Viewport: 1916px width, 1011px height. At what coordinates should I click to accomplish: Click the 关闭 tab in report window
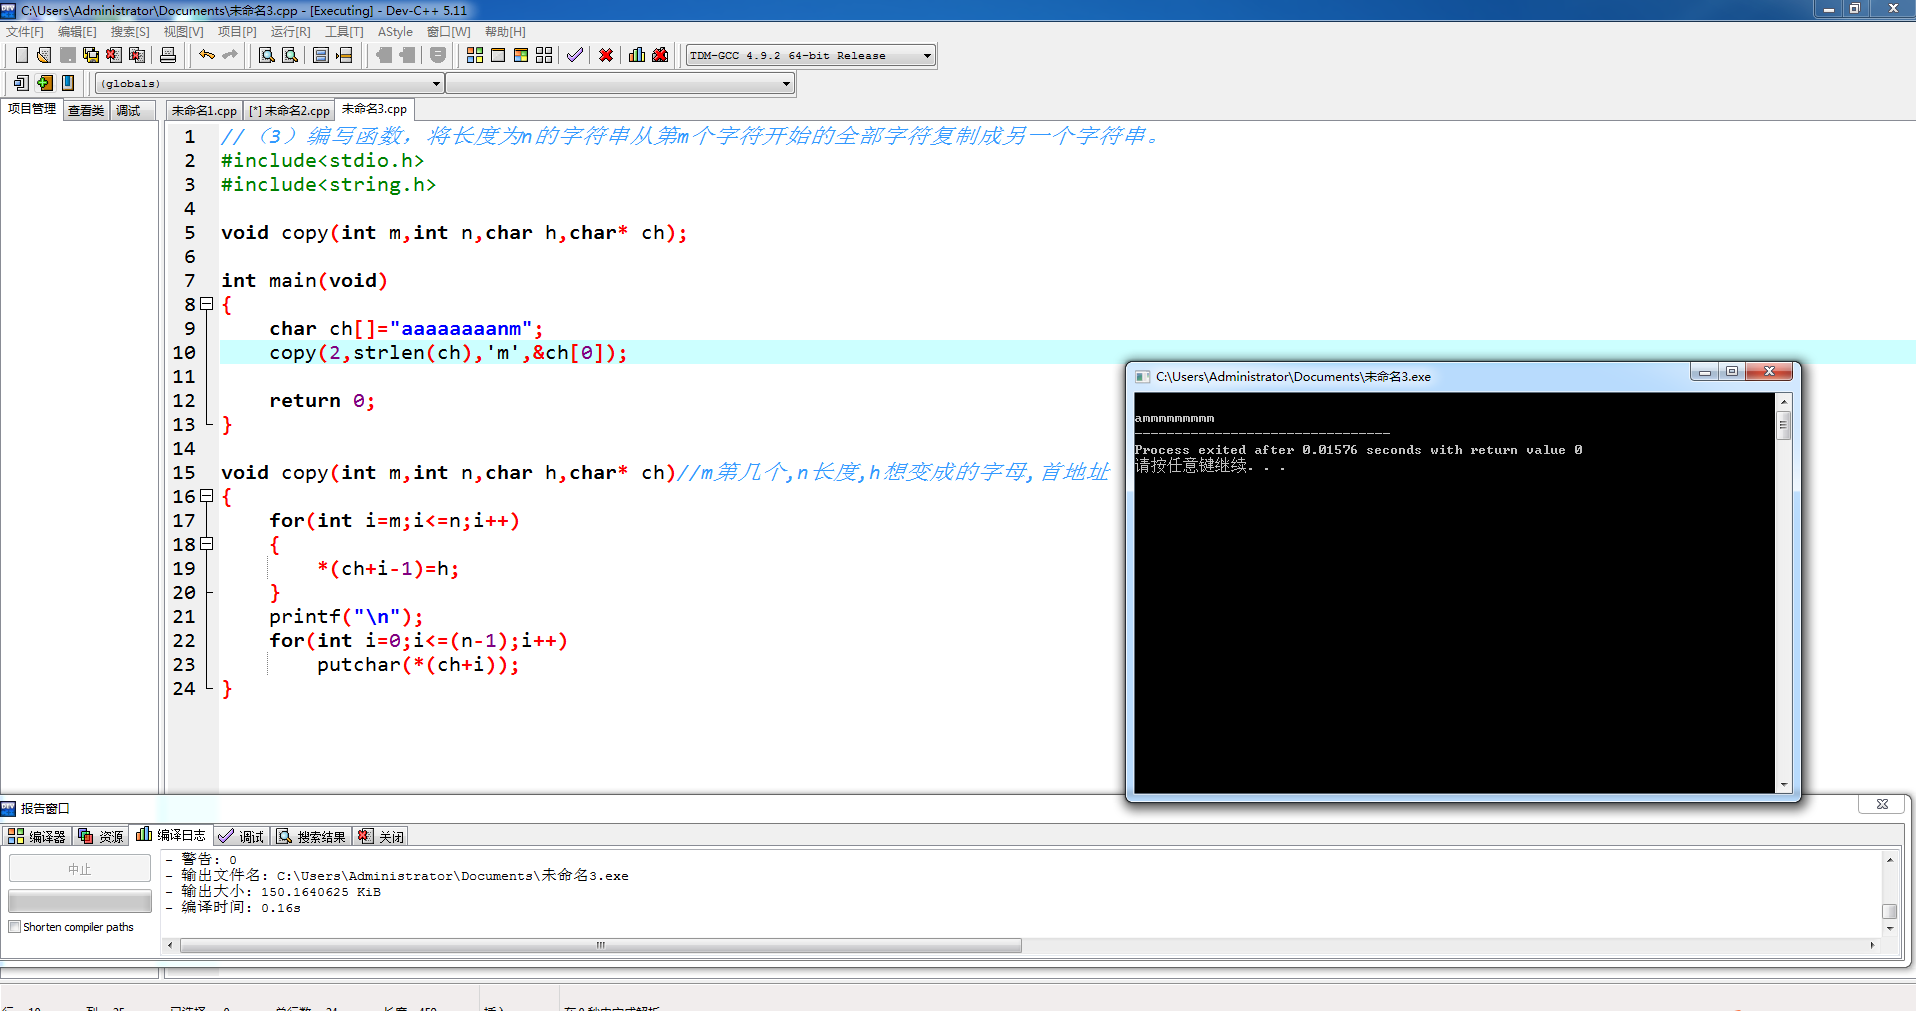coord(381,836)
